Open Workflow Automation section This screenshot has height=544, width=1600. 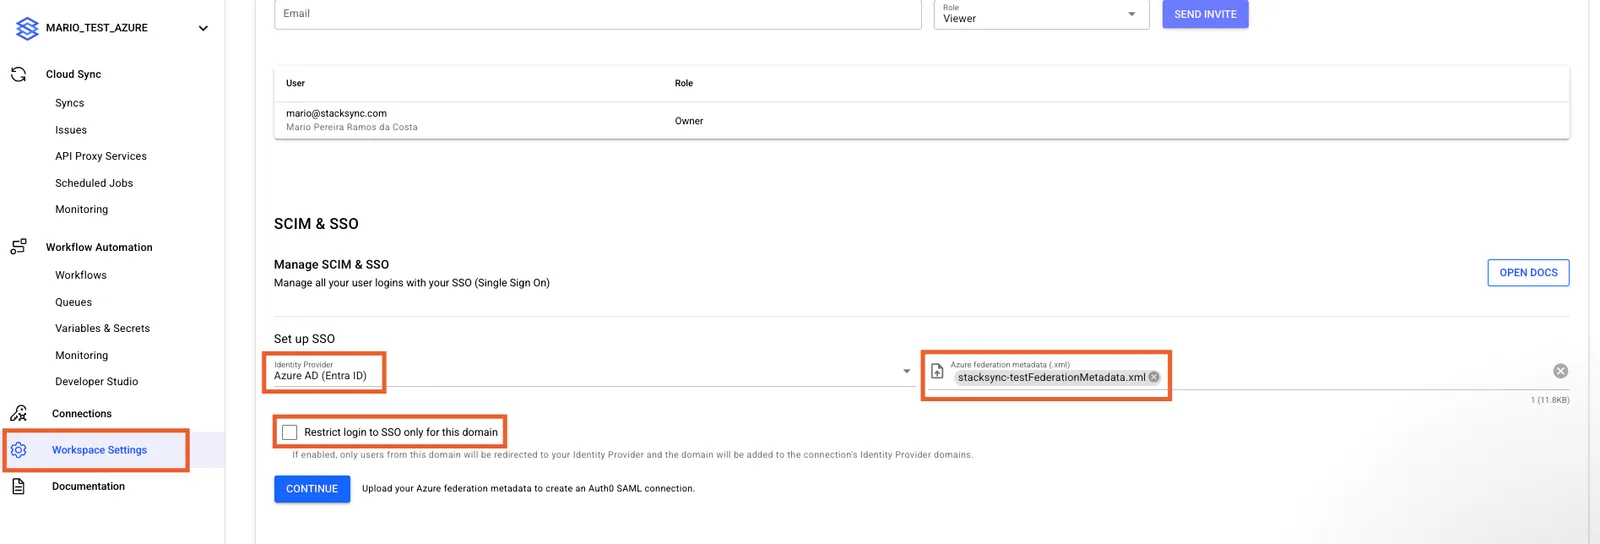(99, 247)
